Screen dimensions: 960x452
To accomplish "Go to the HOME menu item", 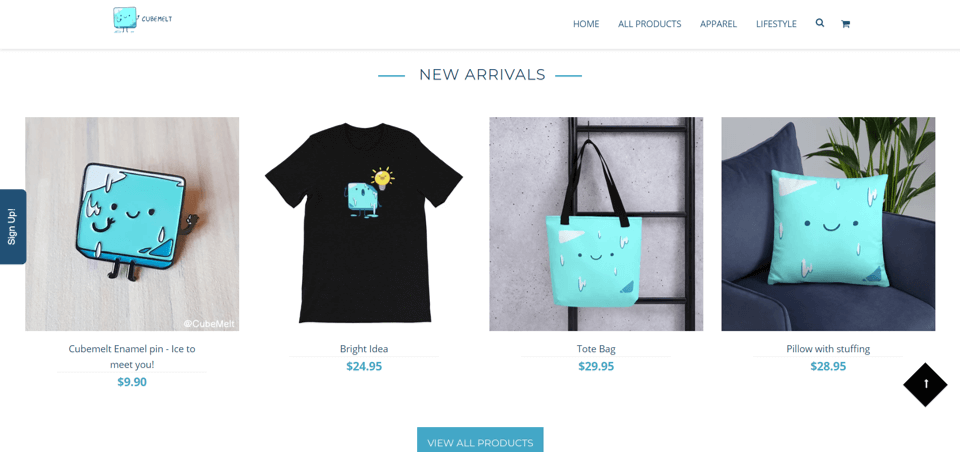I will [x=586, y=24].
